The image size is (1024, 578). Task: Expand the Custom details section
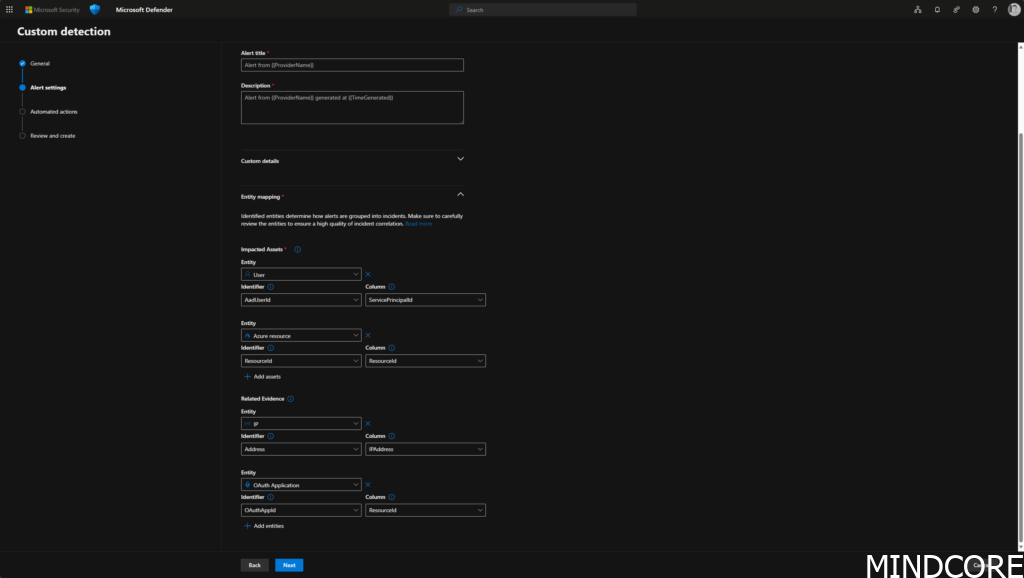pyautogui.click(x=460, y=159)
